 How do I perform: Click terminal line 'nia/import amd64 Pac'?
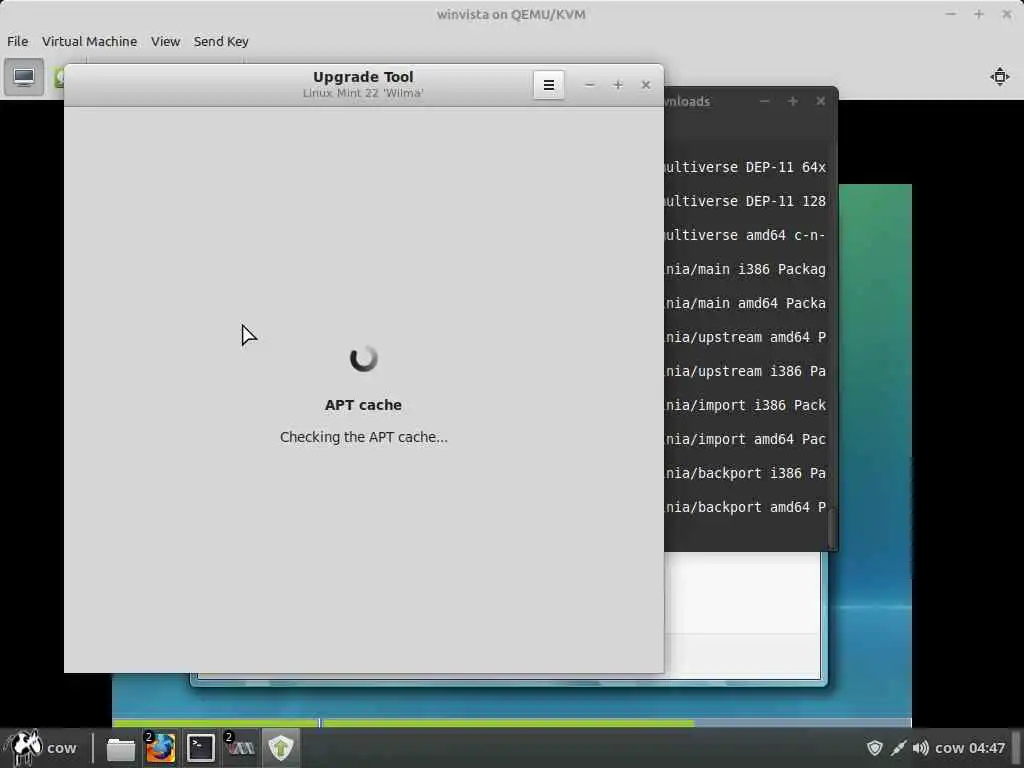[x=745, y=439]
